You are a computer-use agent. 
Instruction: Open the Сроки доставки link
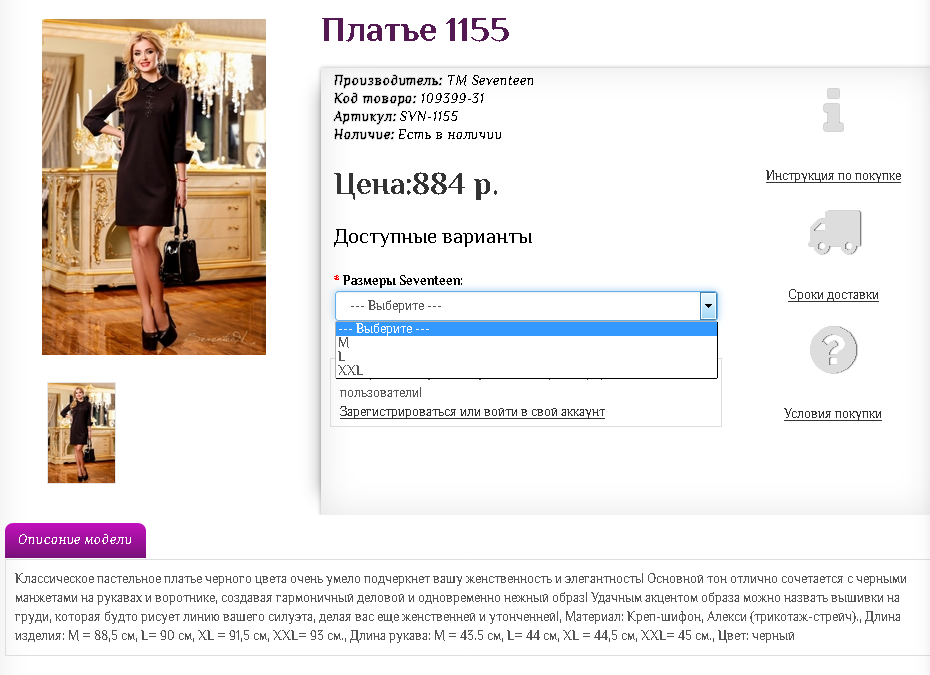tap(833, 295)
